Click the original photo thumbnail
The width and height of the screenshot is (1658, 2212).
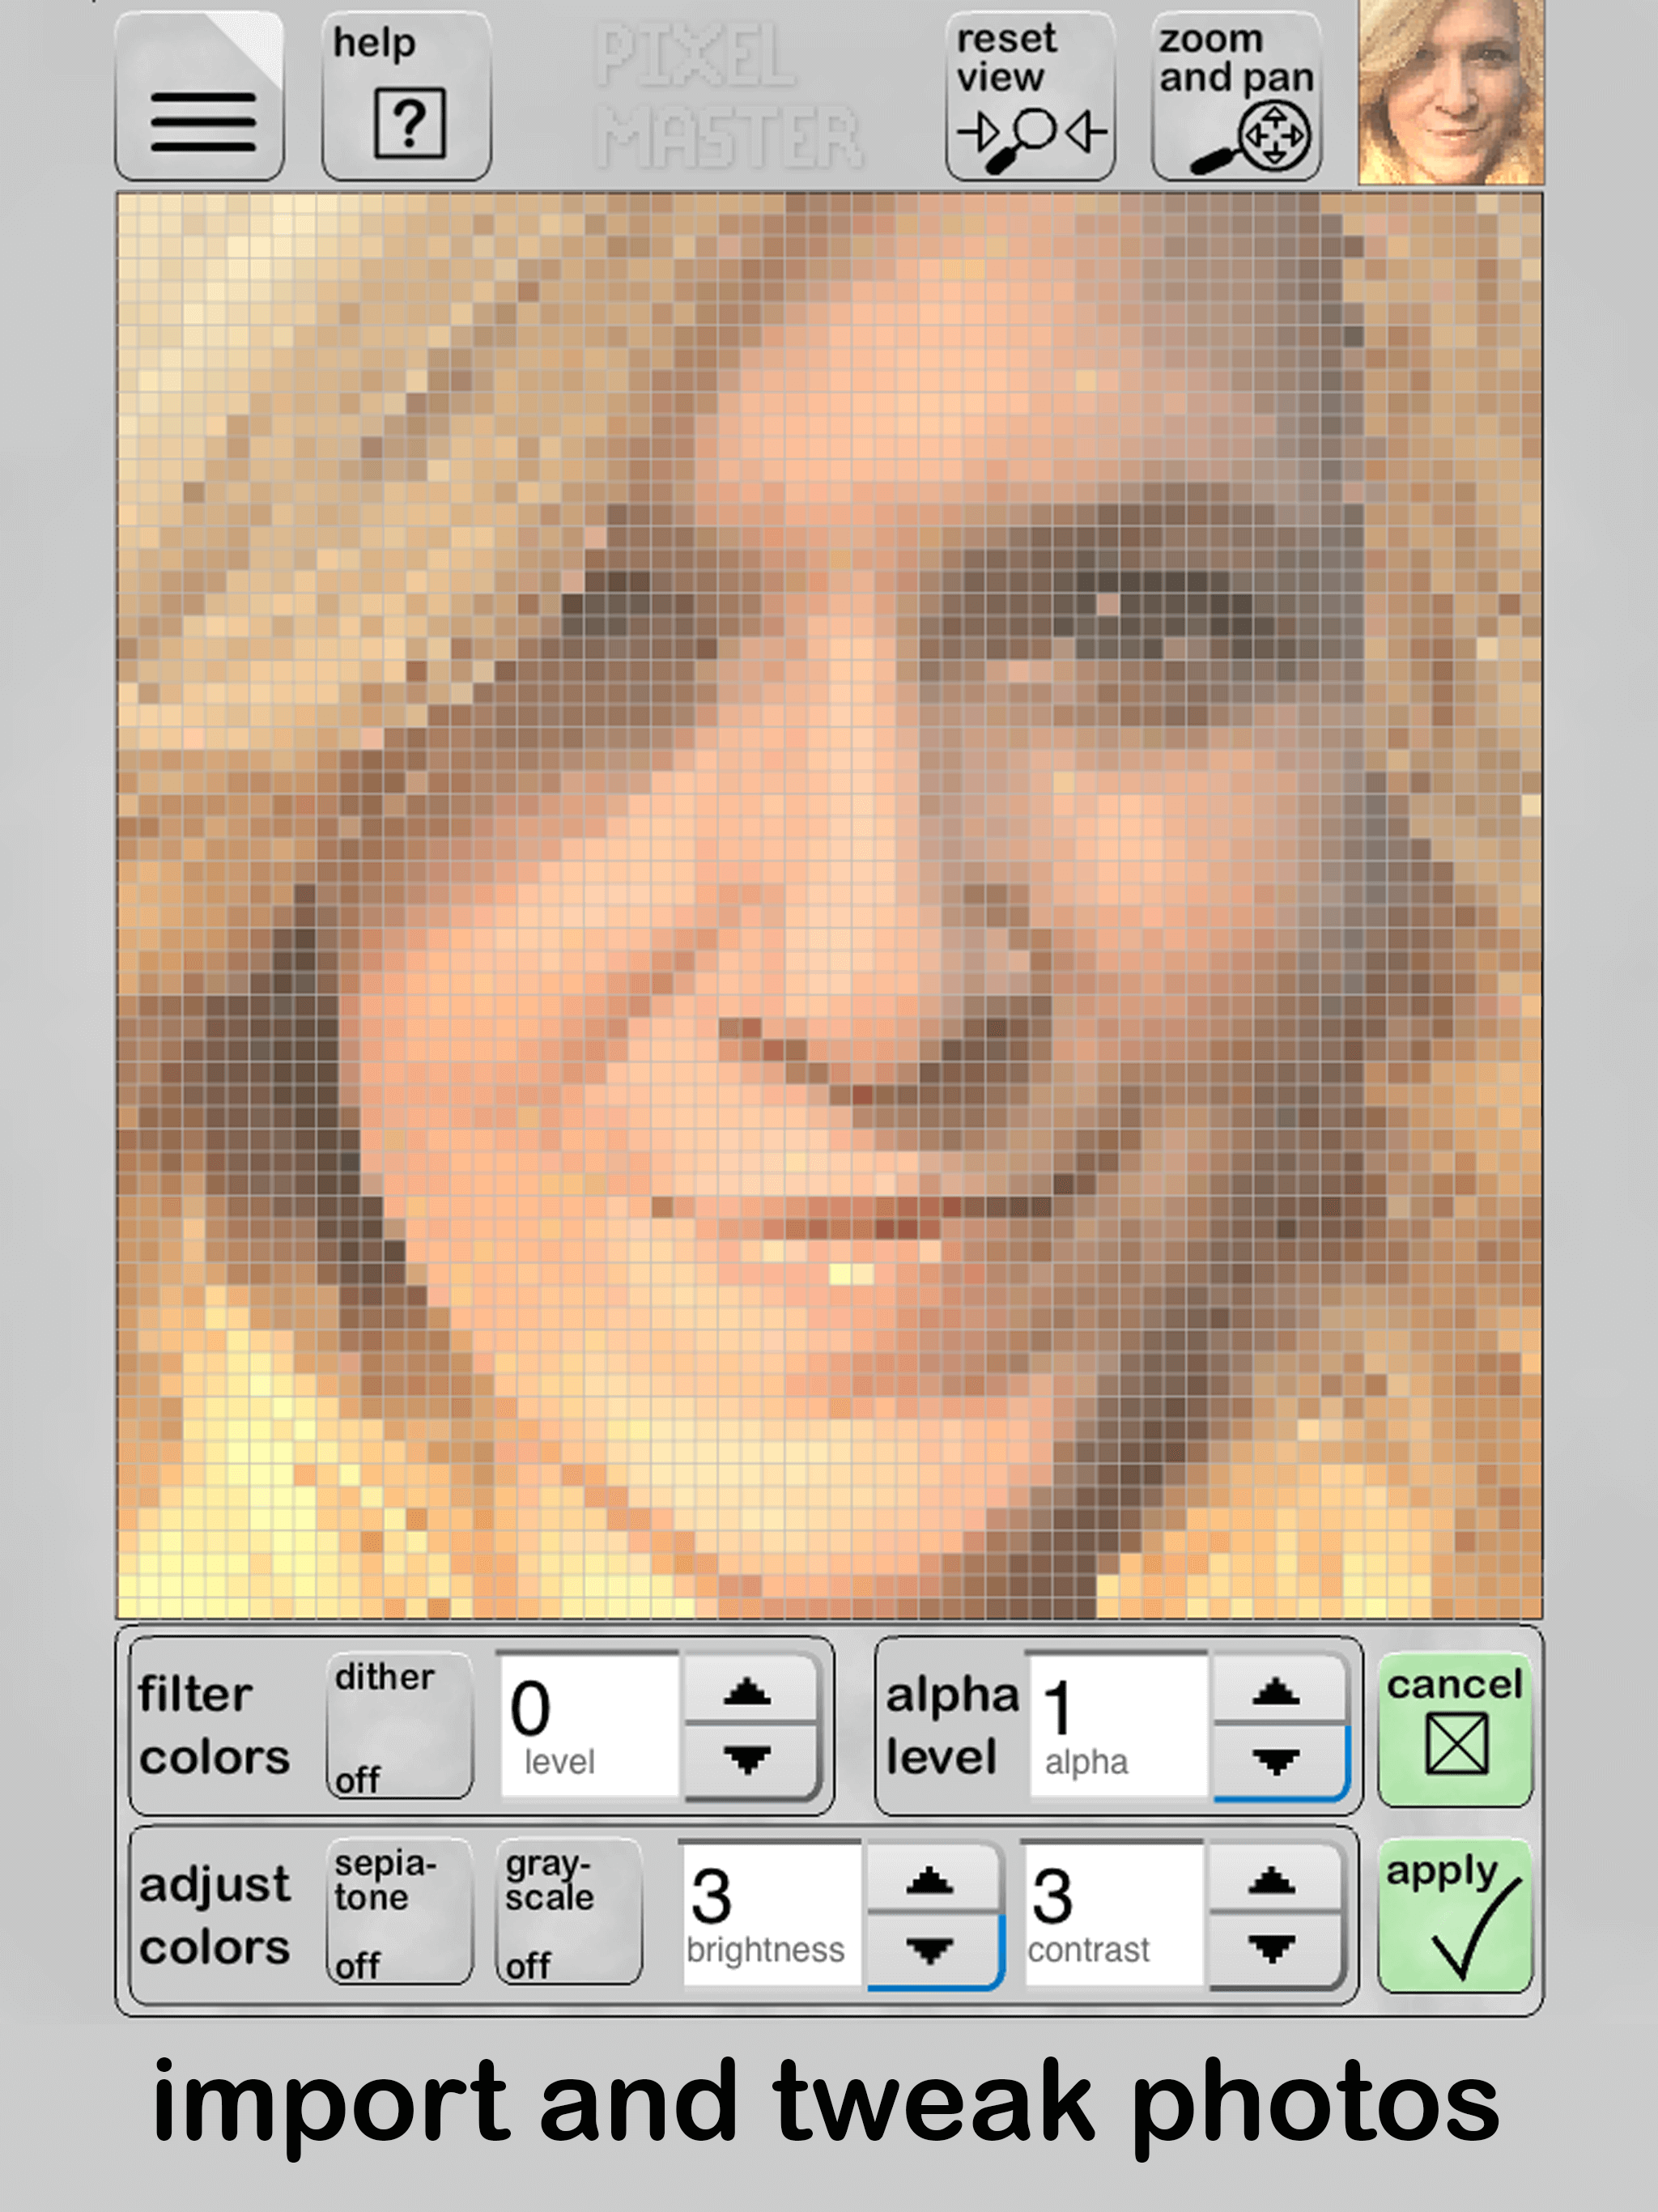pos(1451,92)
